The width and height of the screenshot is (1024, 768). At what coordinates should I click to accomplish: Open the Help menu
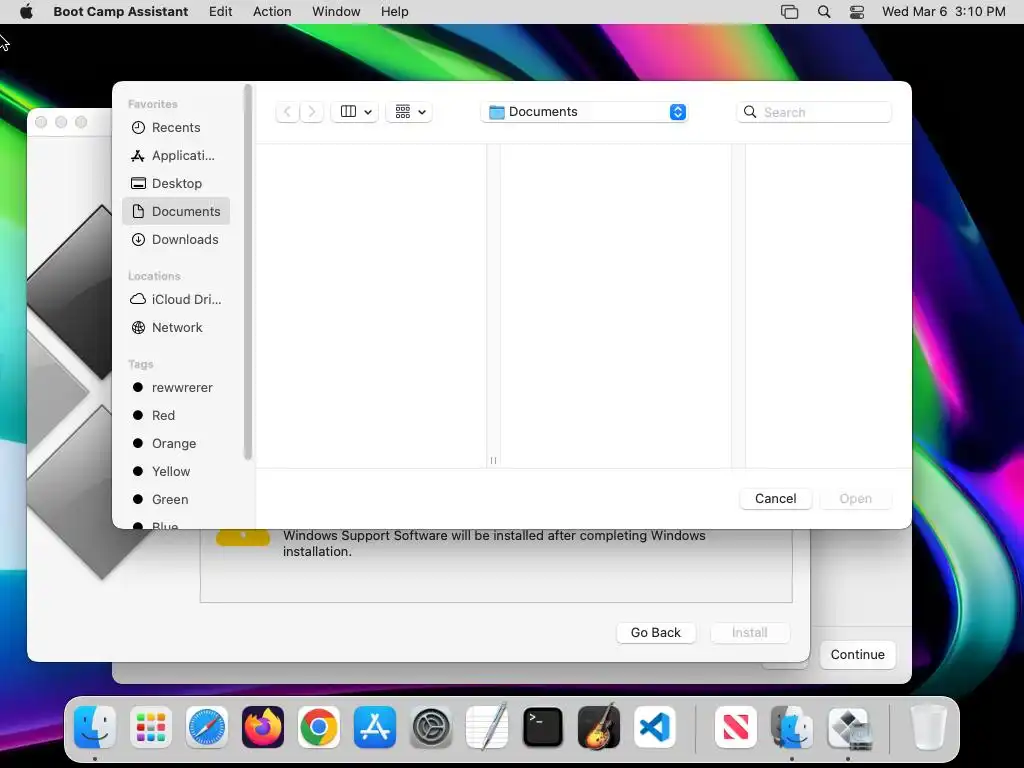(x=394, y=11)
